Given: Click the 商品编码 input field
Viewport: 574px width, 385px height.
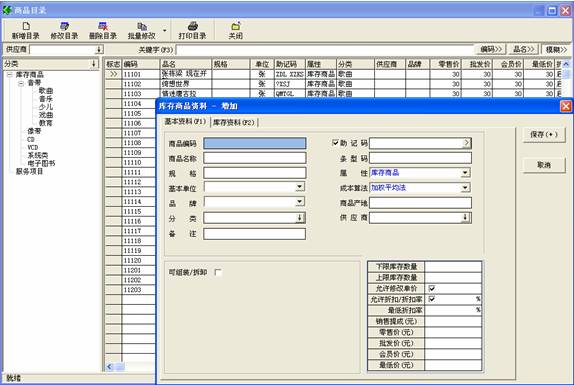Looking at the screenshot, I should pyautogui.click(x=255, y=143).
